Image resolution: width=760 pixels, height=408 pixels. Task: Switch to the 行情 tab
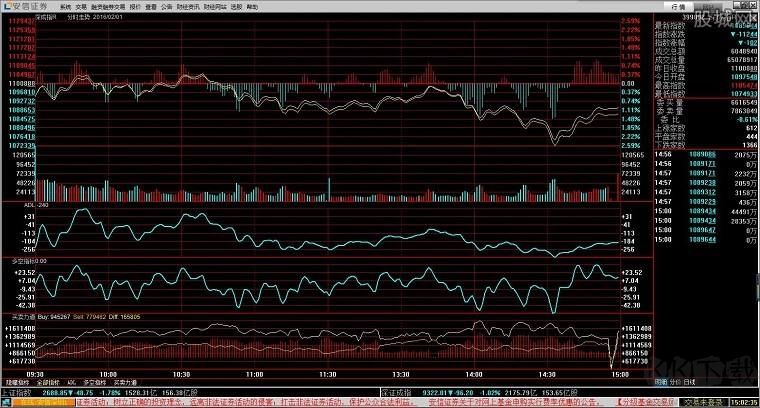[675, 5]
